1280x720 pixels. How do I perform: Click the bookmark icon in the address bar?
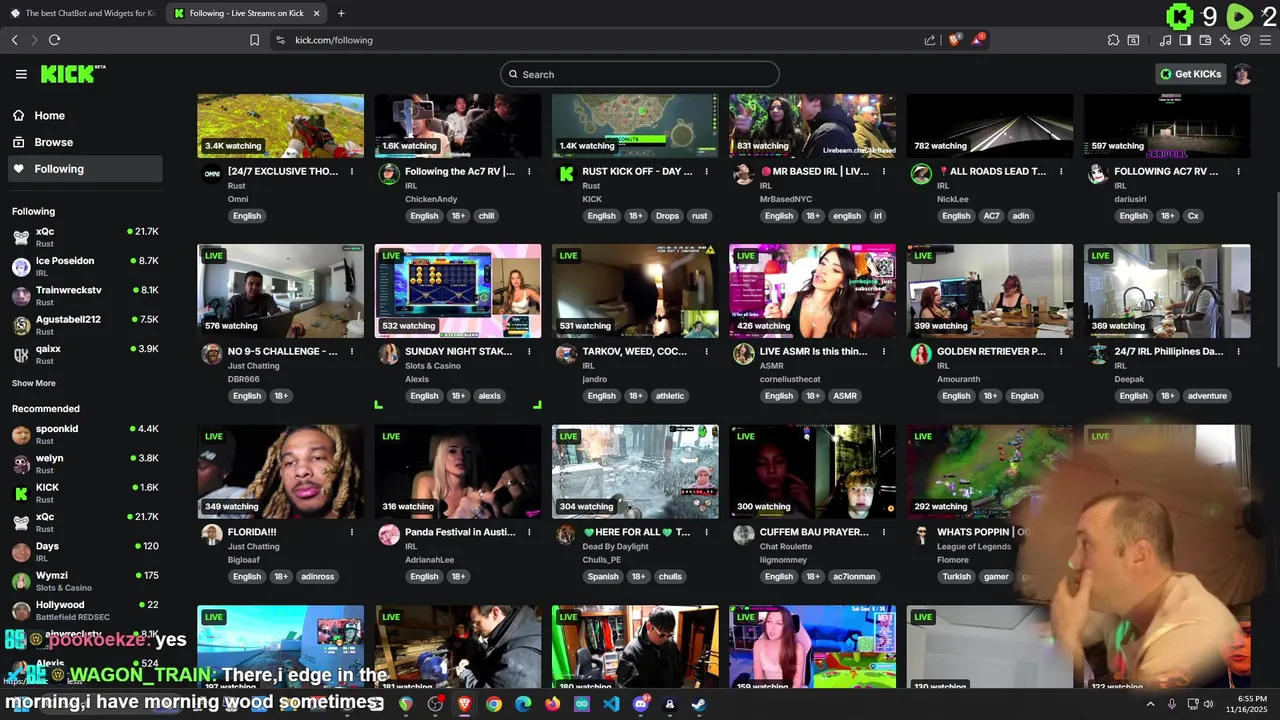[254, 40]
